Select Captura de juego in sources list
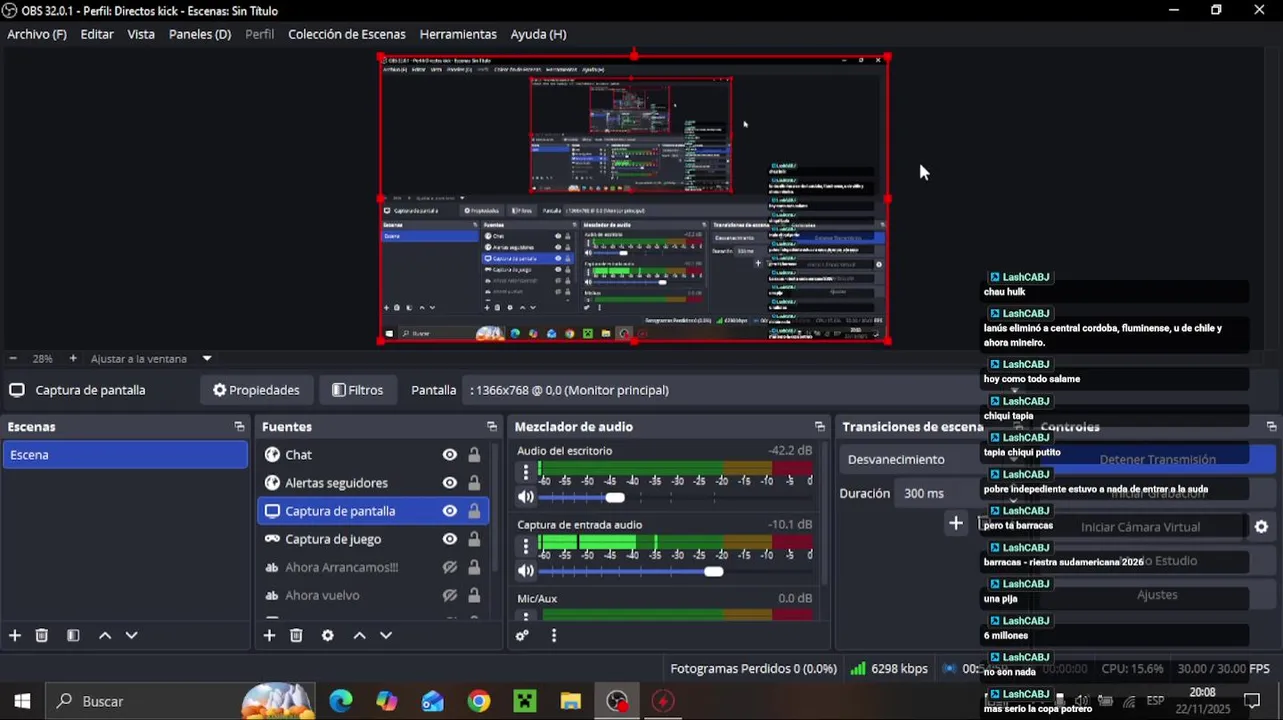Viewport: 1283px width, 720px height. pyautogui.click(x=333, y=539)
